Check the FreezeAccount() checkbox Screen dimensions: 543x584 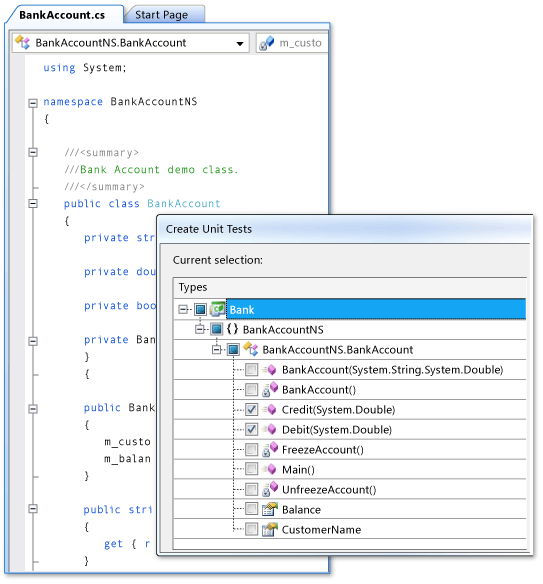click(251, 450)
